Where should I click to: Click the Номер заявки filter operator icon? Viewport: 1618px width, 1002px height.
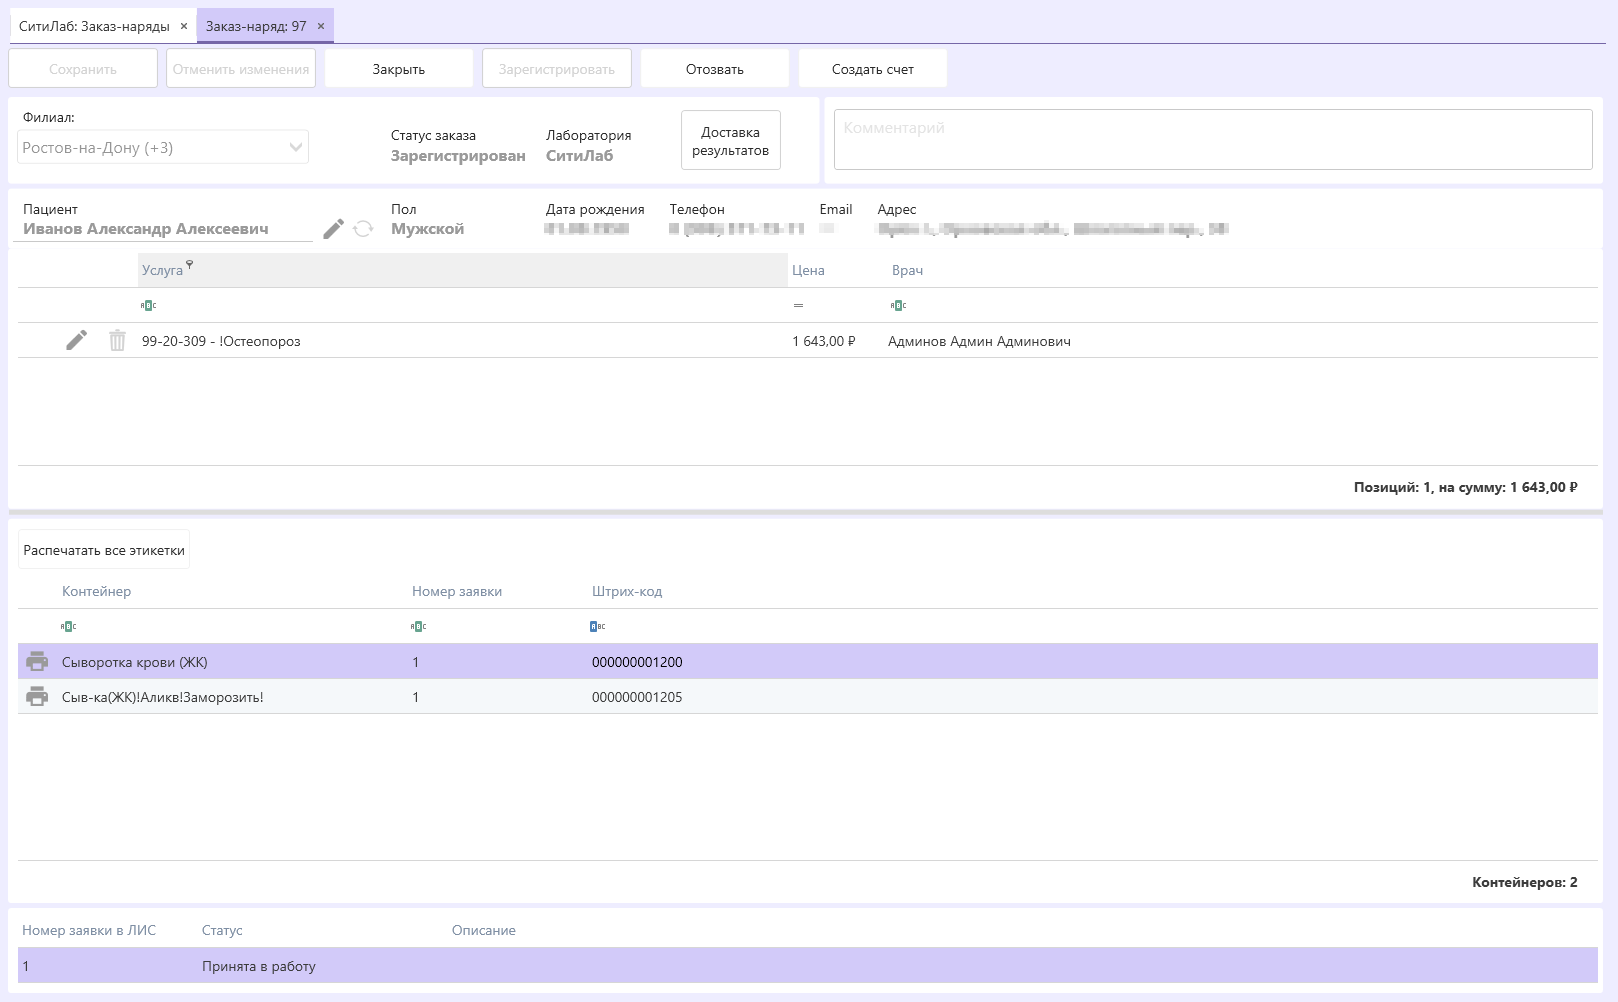click(x=418, y=626)
